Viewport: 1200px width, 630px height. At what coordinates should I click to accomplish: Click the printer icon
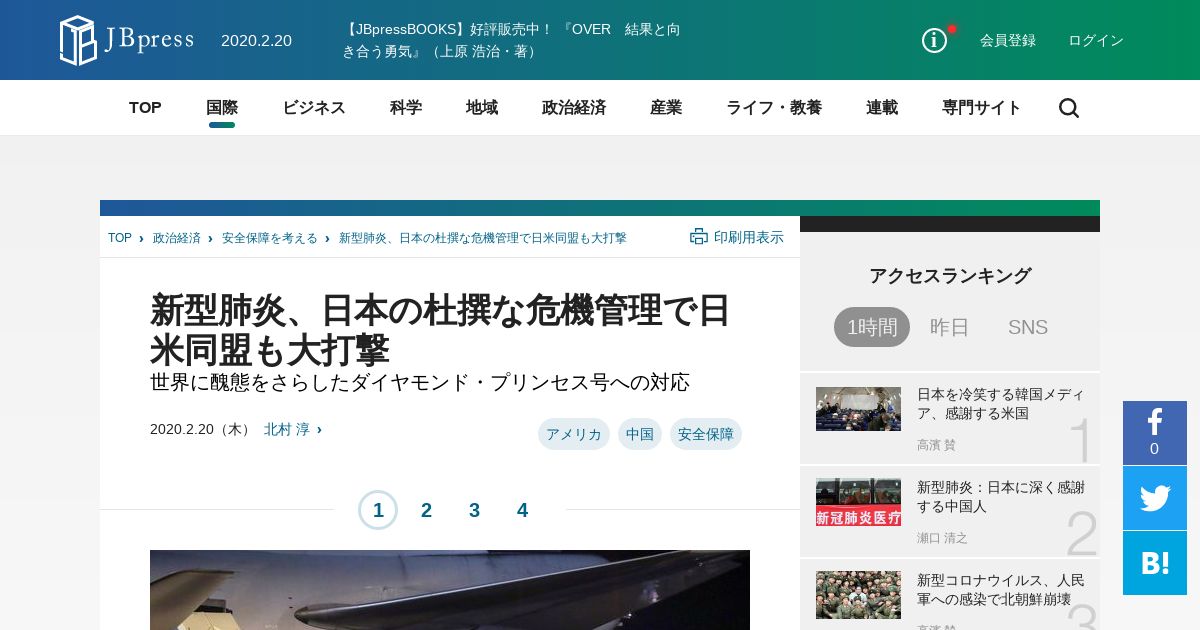click(x=698, y=237)
